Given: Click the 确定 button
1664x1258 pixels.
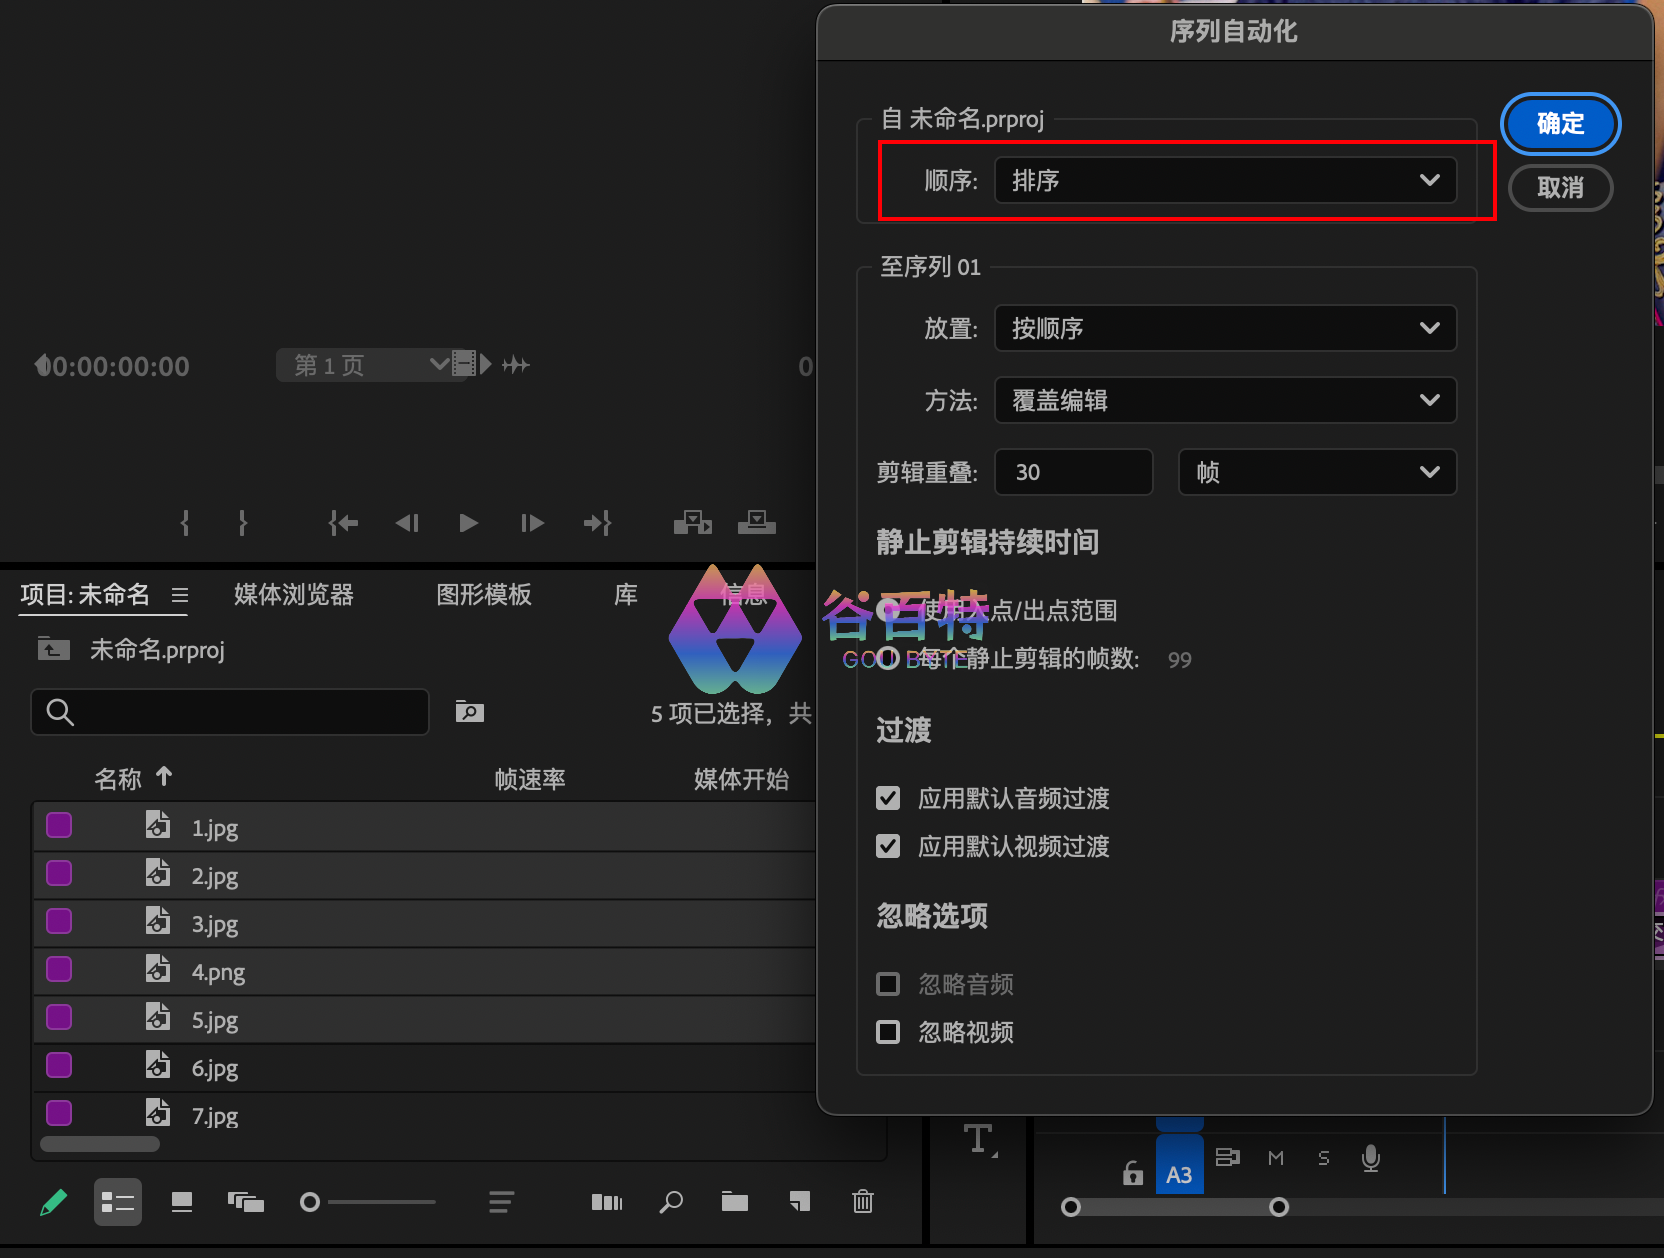Looking at the screenshot, I should (x=1560, y=124).
